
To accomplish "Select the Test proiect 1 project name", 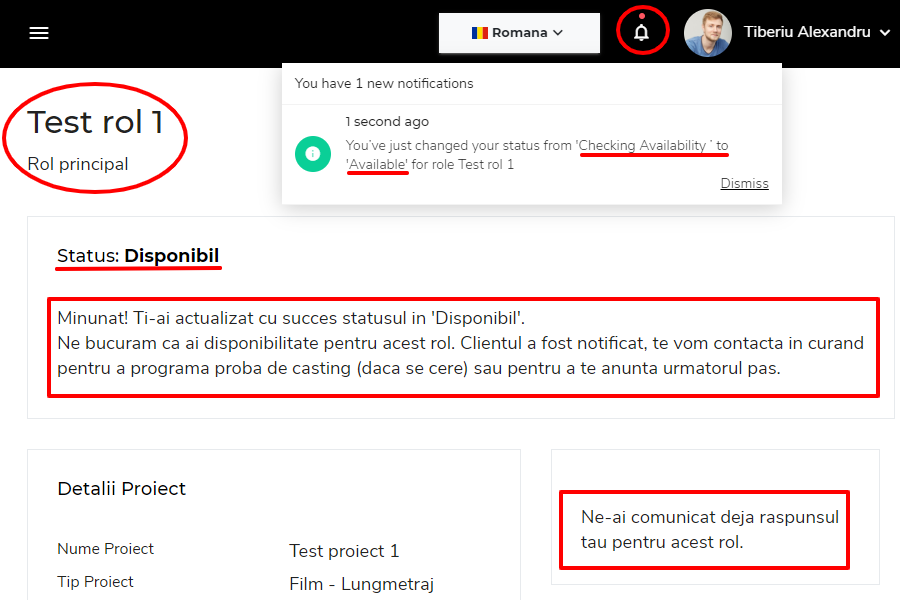I will (x=344, y=551).
